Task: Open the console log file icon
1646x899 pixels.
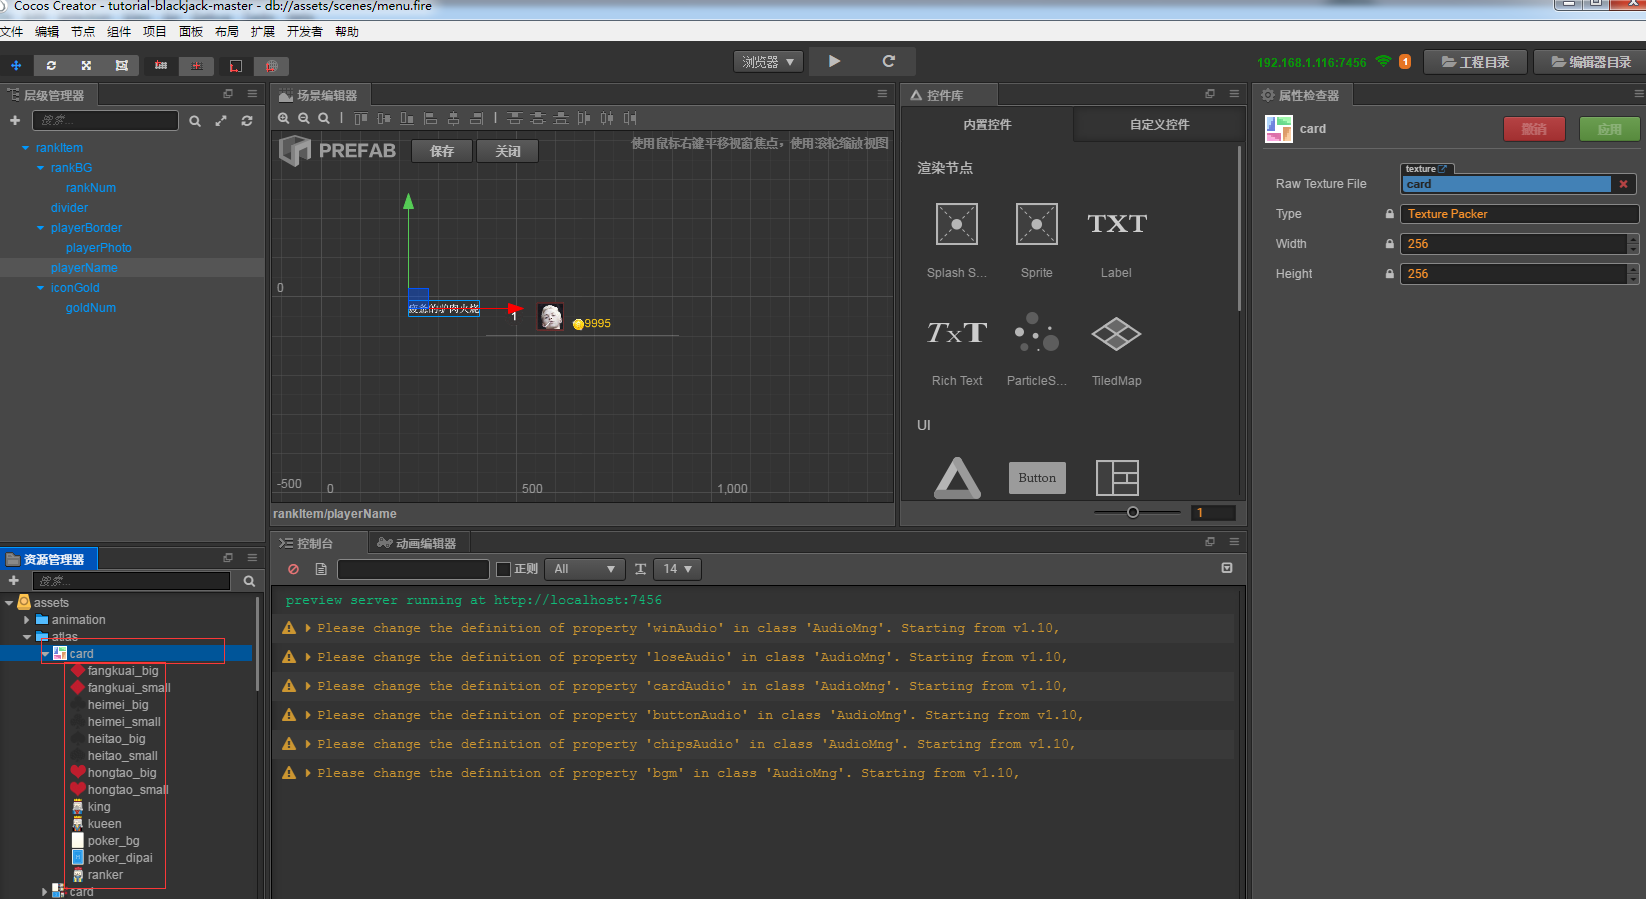Action: (321, 569)
